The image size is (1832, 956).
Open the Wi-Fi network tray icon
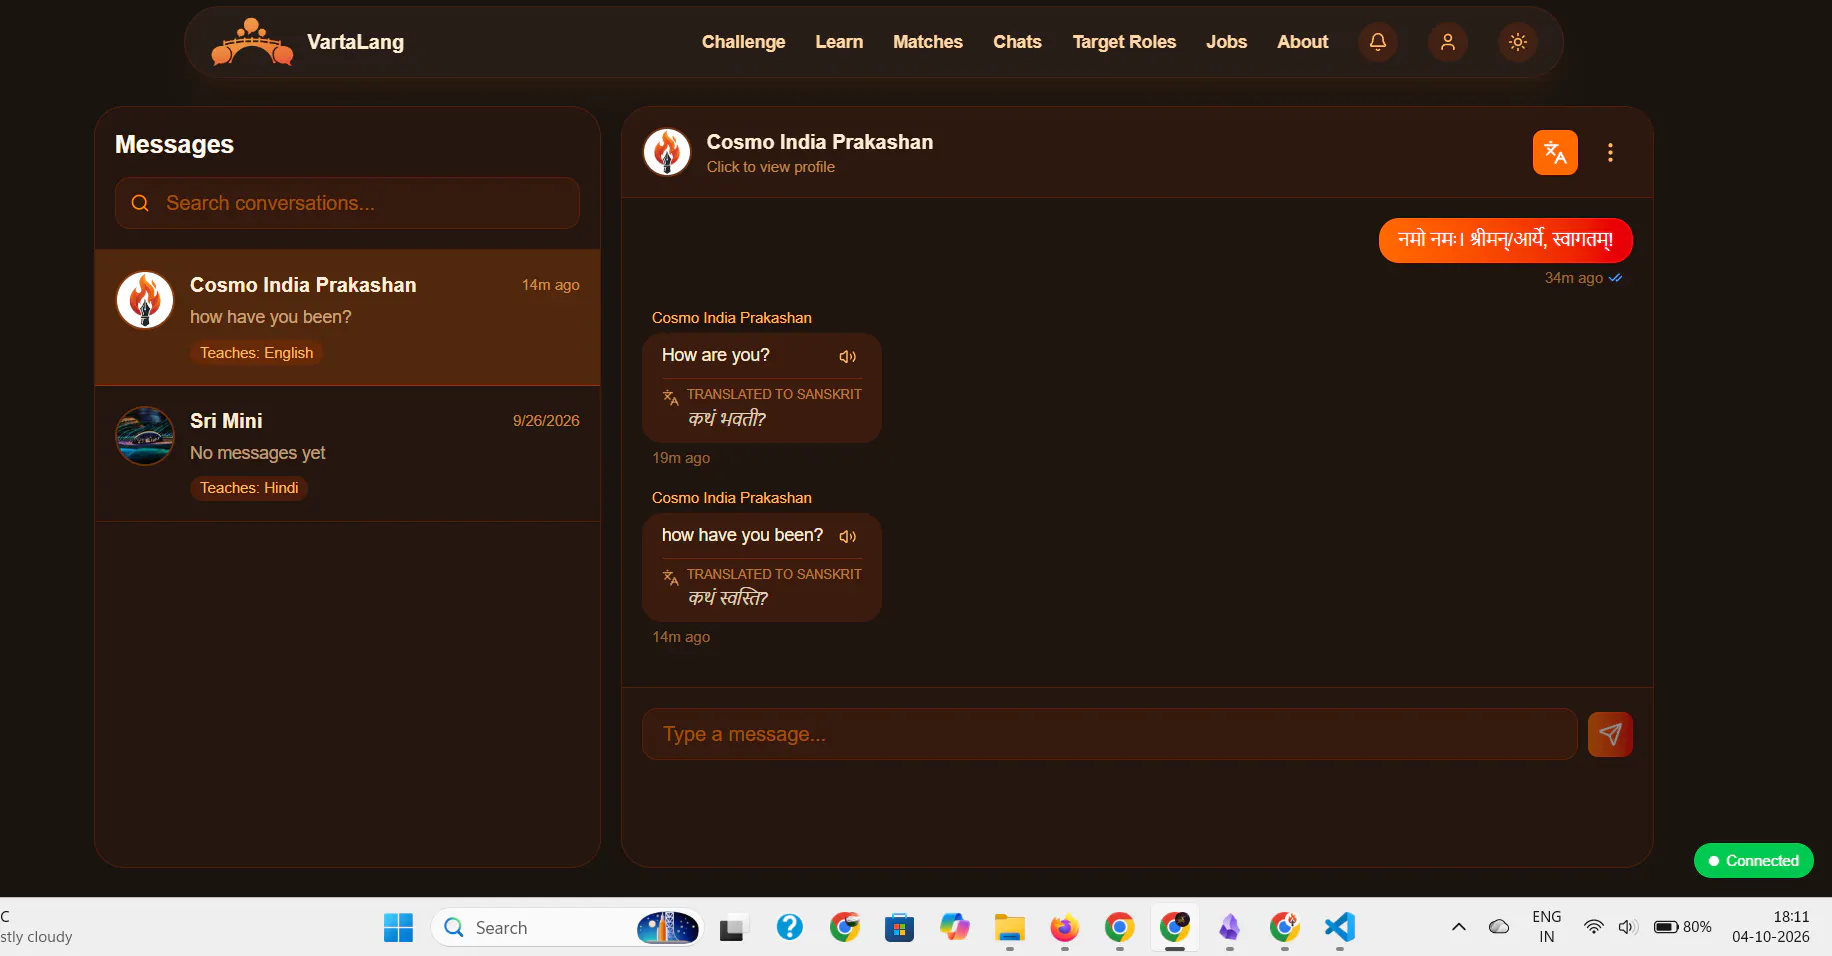click(1594, 927)
